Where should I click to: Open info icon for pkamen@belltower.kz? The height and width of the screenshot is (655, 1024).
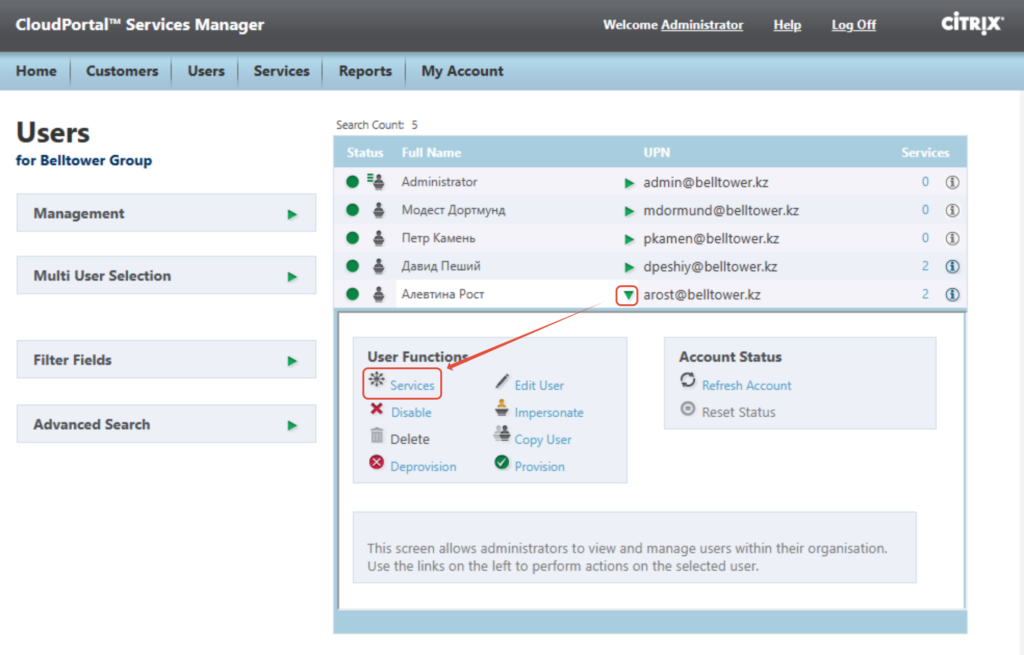click(x=952, y=238)
